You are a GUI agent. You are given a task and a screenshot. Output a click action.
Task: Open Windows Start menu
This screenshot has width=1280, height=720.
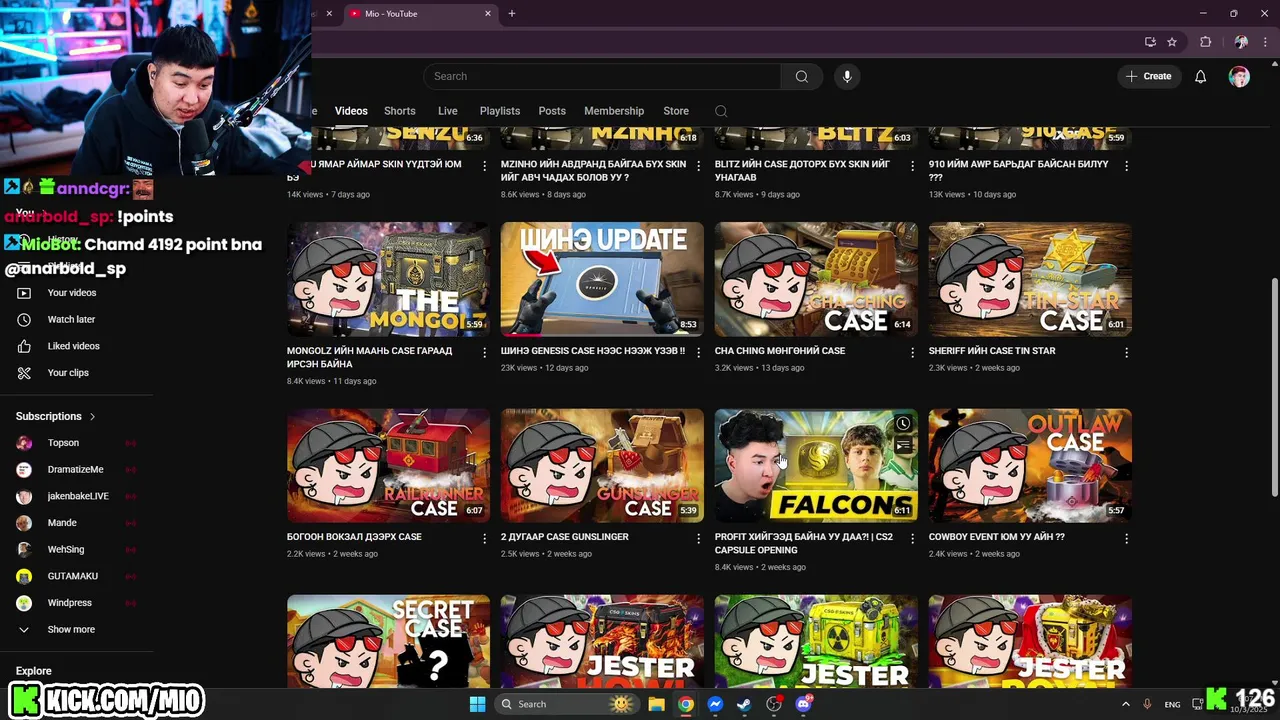(x=477, y=704)
